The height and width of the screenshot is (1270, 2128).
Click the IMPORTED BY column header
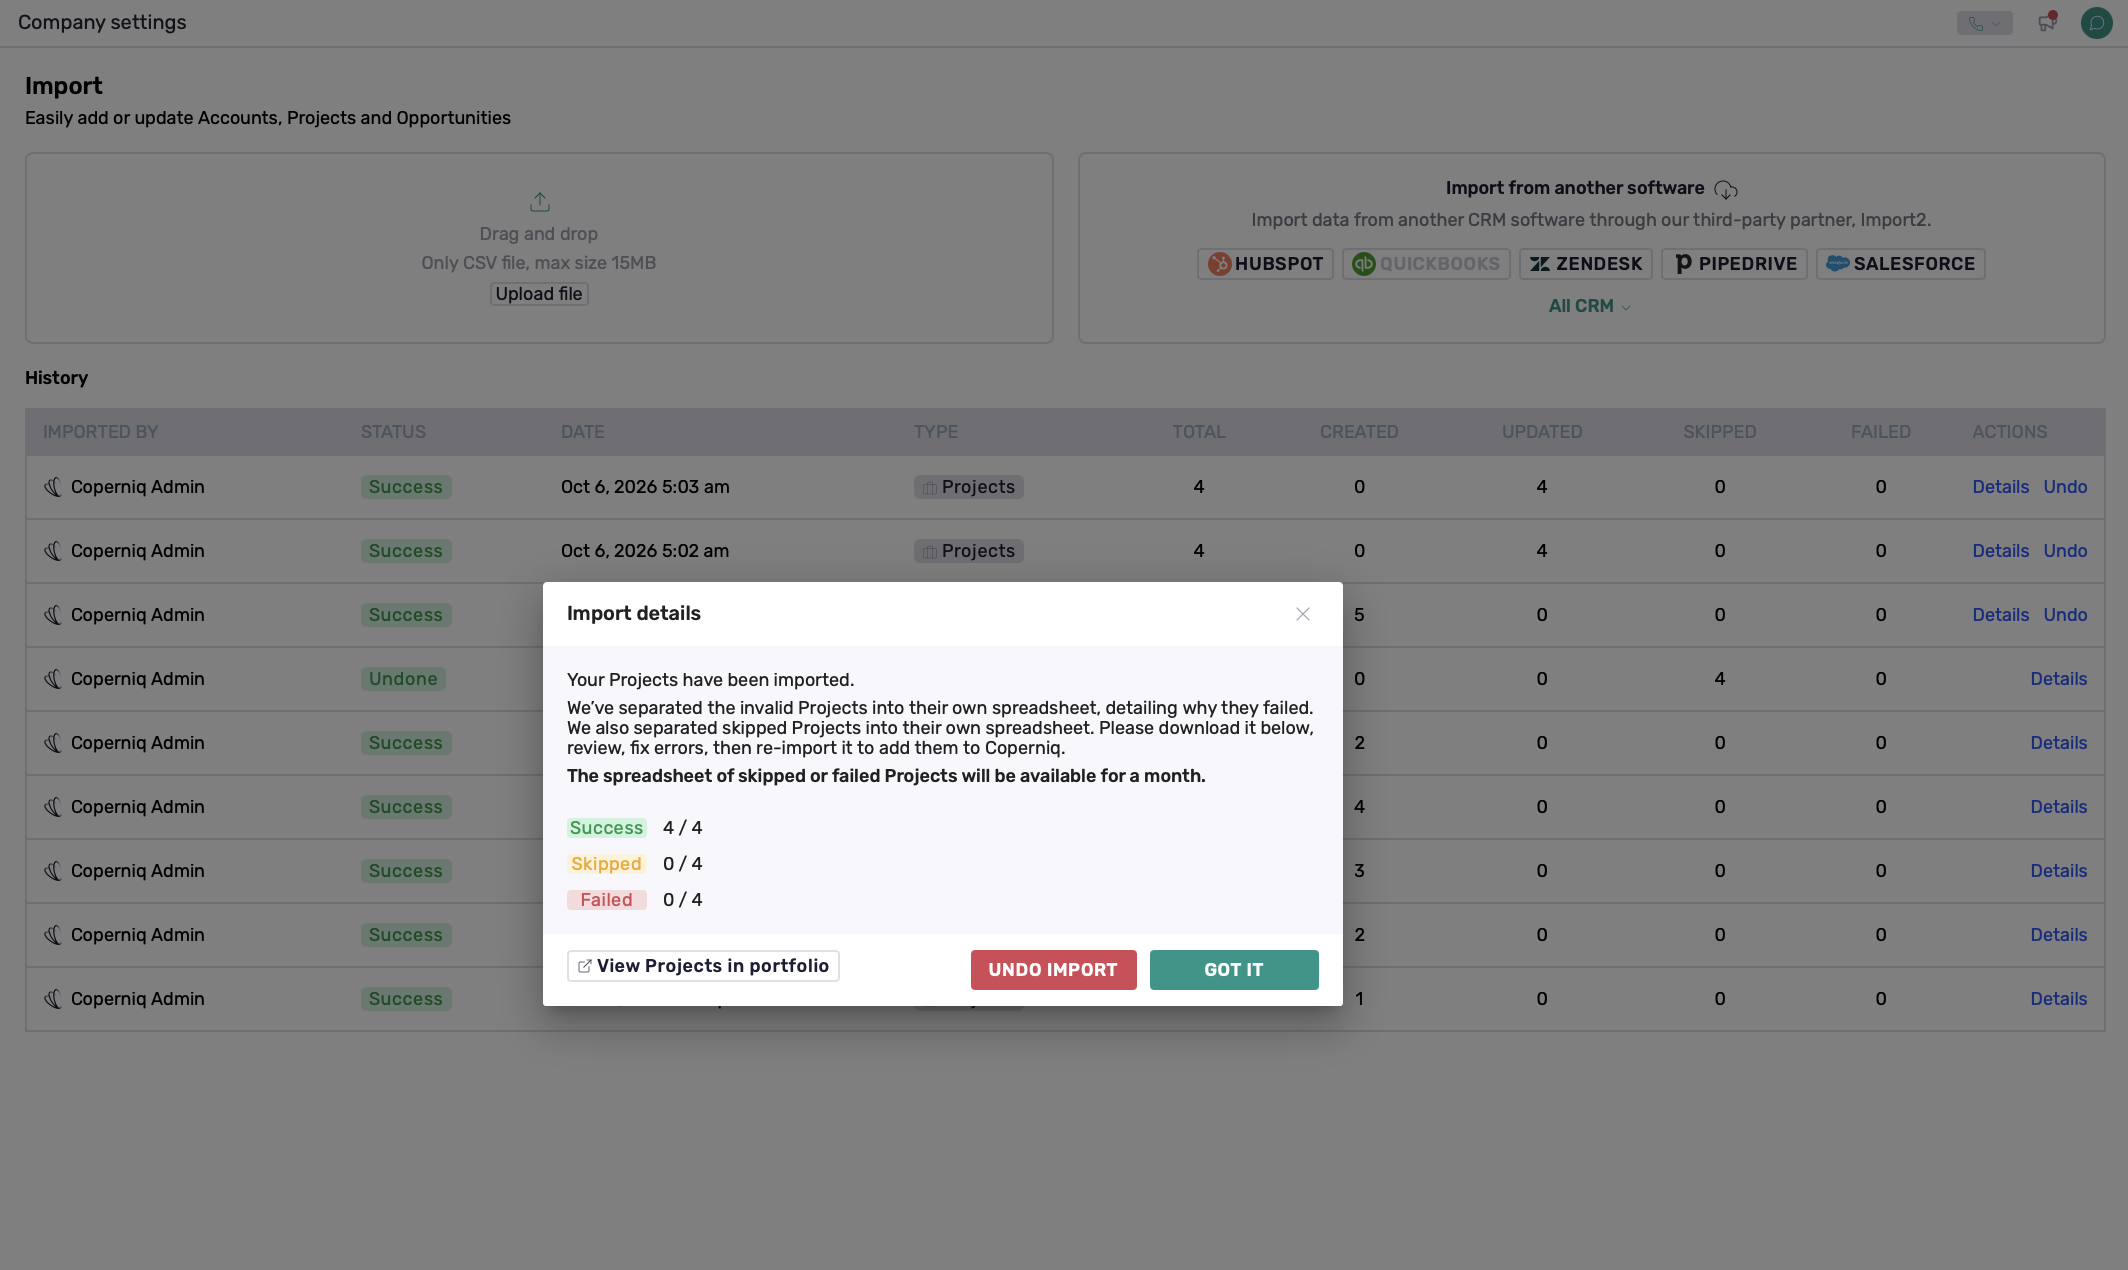[100, 432]
